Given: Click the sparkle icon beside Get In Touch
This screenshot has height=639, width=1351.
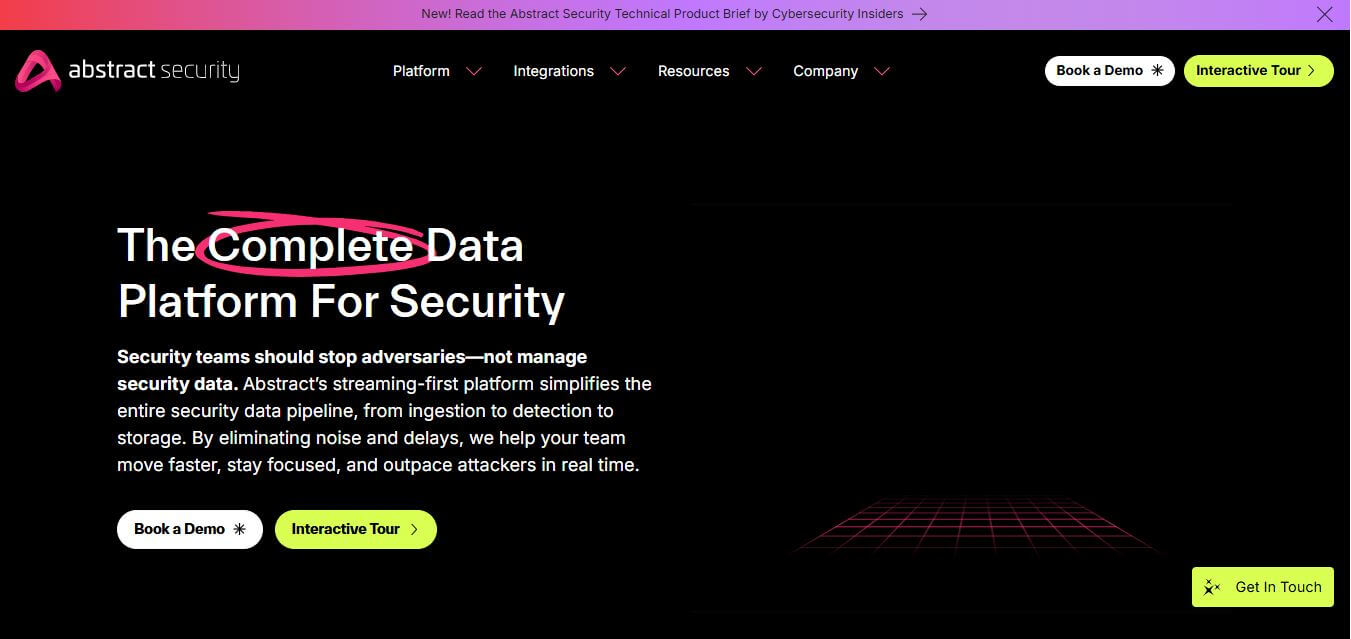Looking at the screenshot, I should (x=1212, y=587).
